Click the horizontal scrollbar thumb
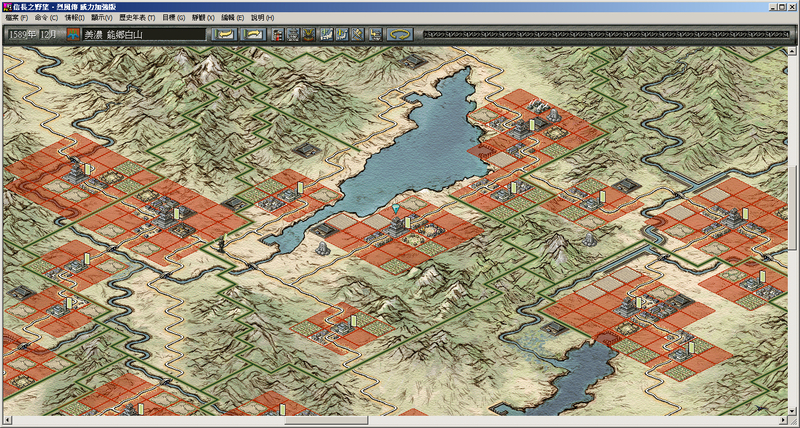 click(x=326, y=420)
